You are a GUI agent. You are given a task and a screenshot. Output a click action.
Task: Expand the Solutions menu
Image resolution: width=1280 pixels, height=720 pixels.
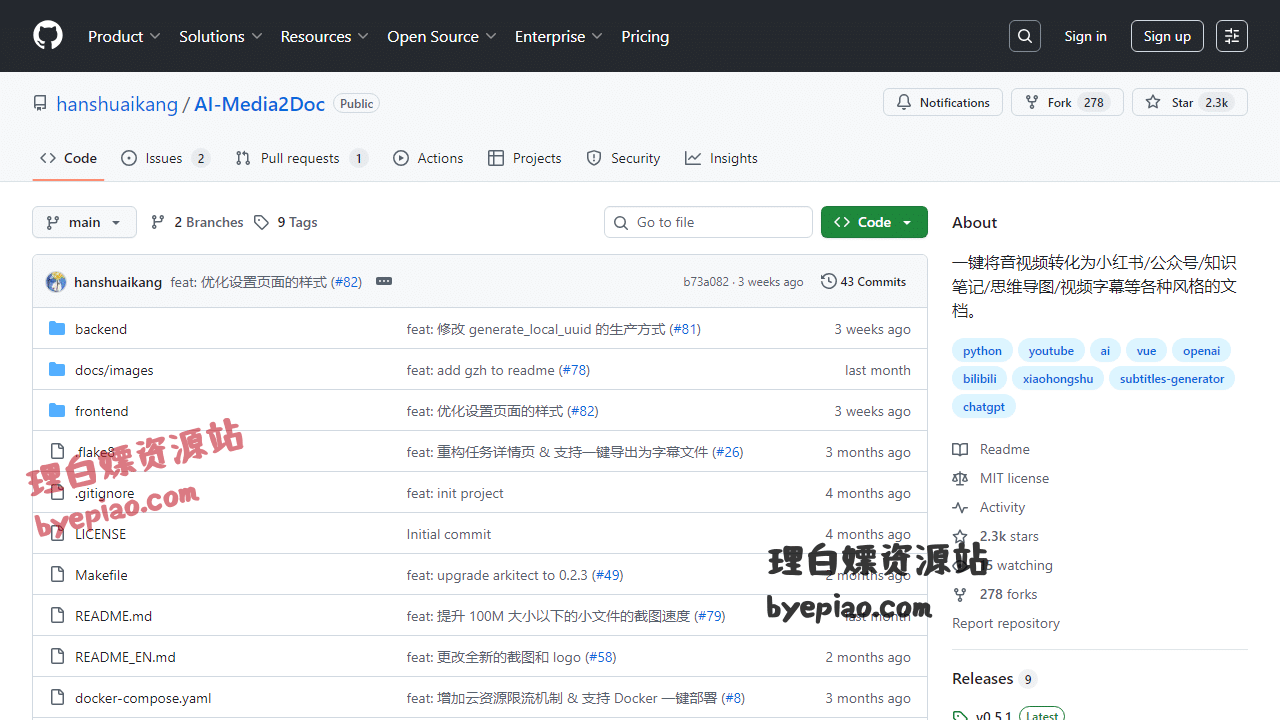pyautogui.click(x=221, y=36)
